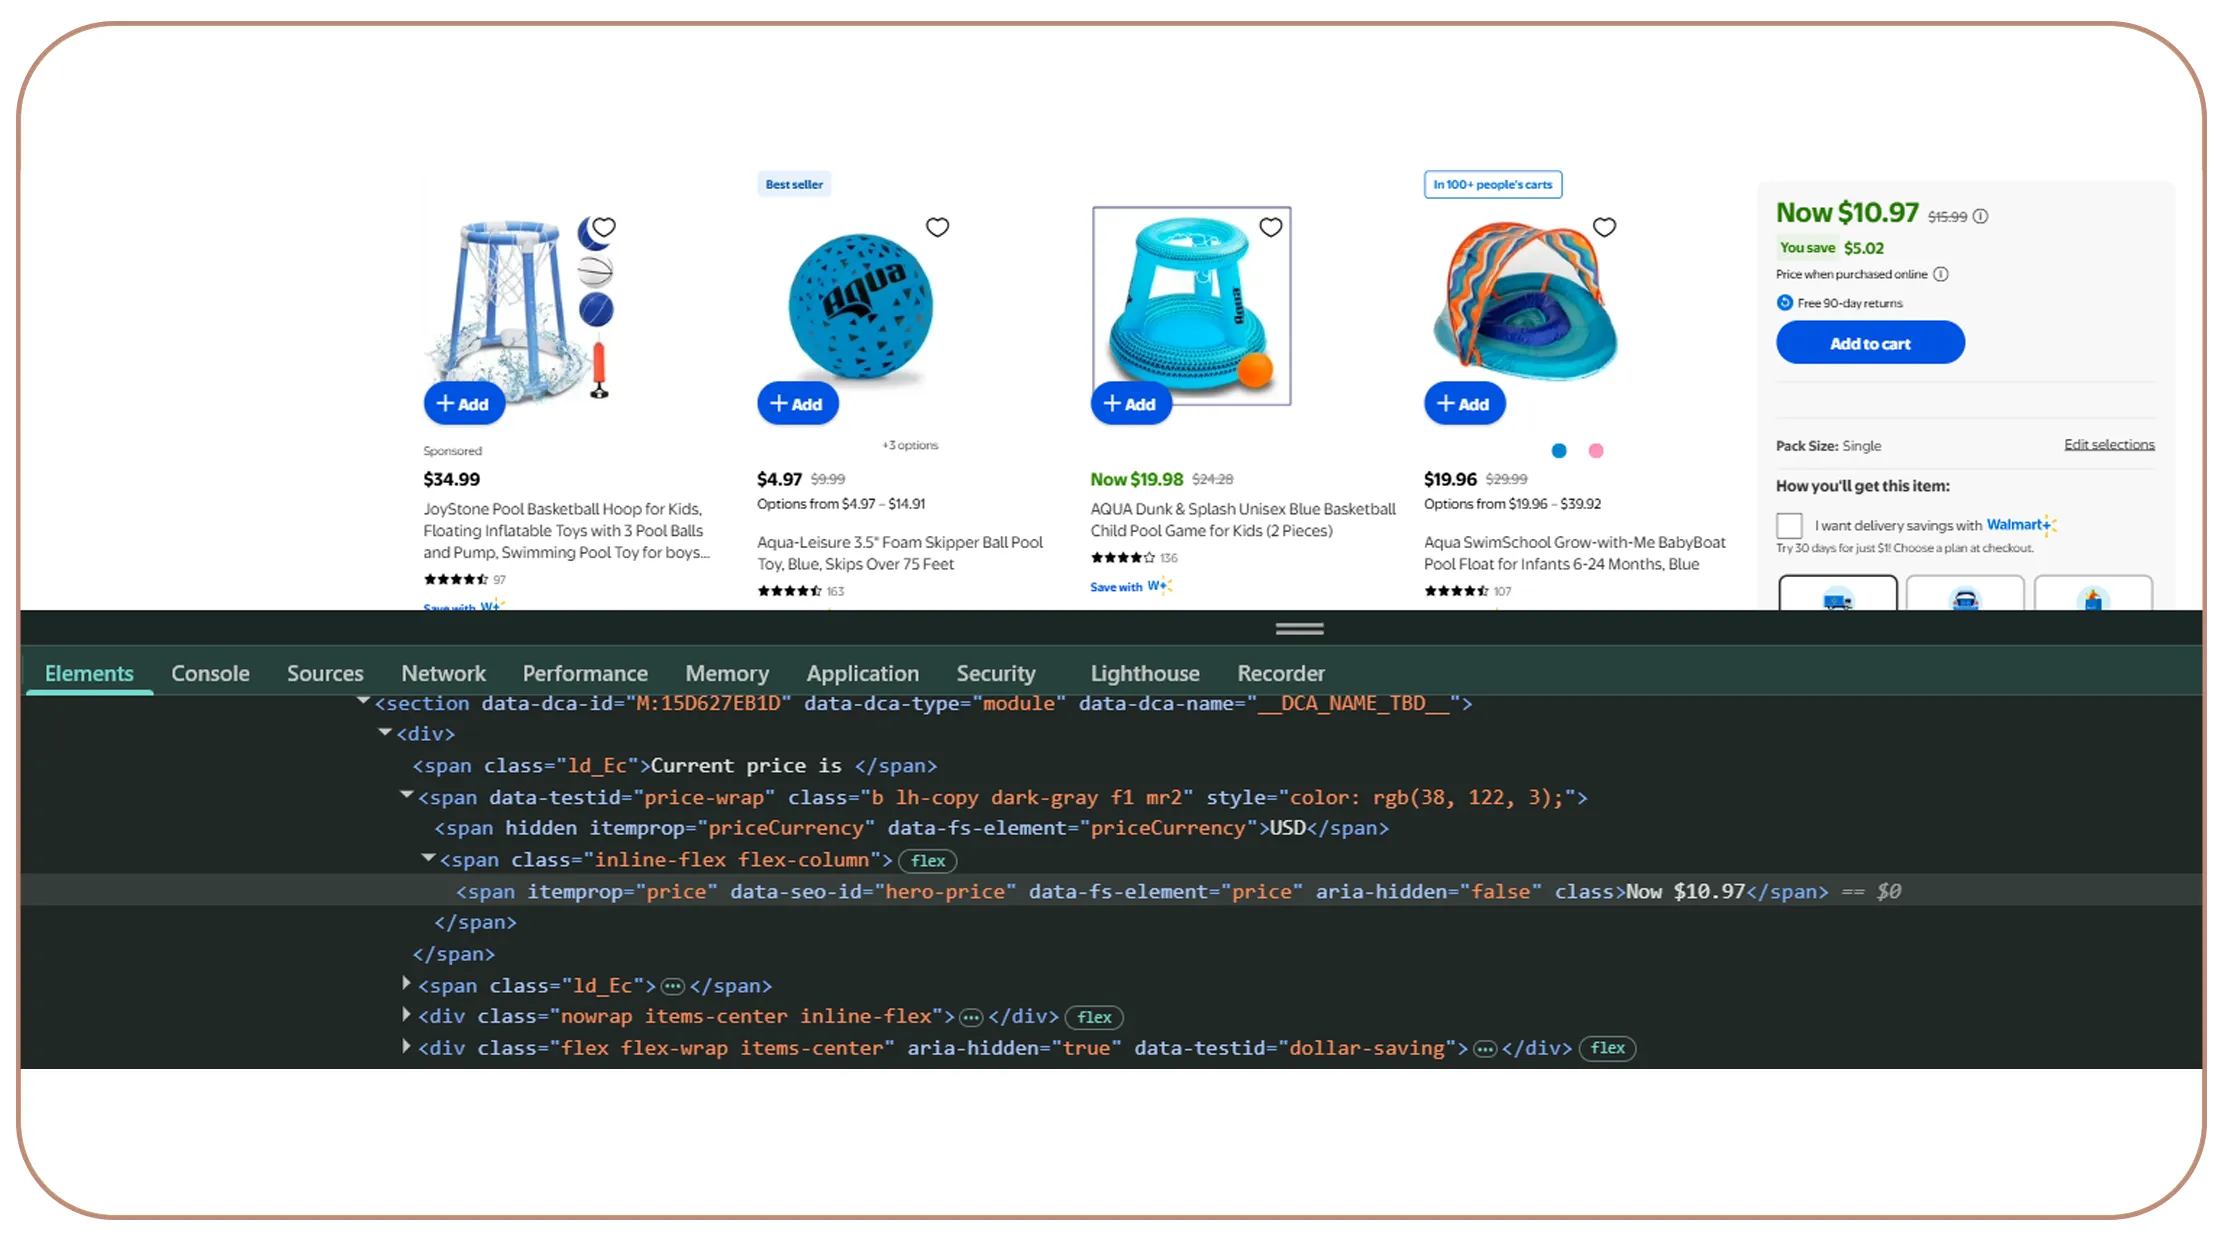Click the Edit selections link

[2109, 445]
